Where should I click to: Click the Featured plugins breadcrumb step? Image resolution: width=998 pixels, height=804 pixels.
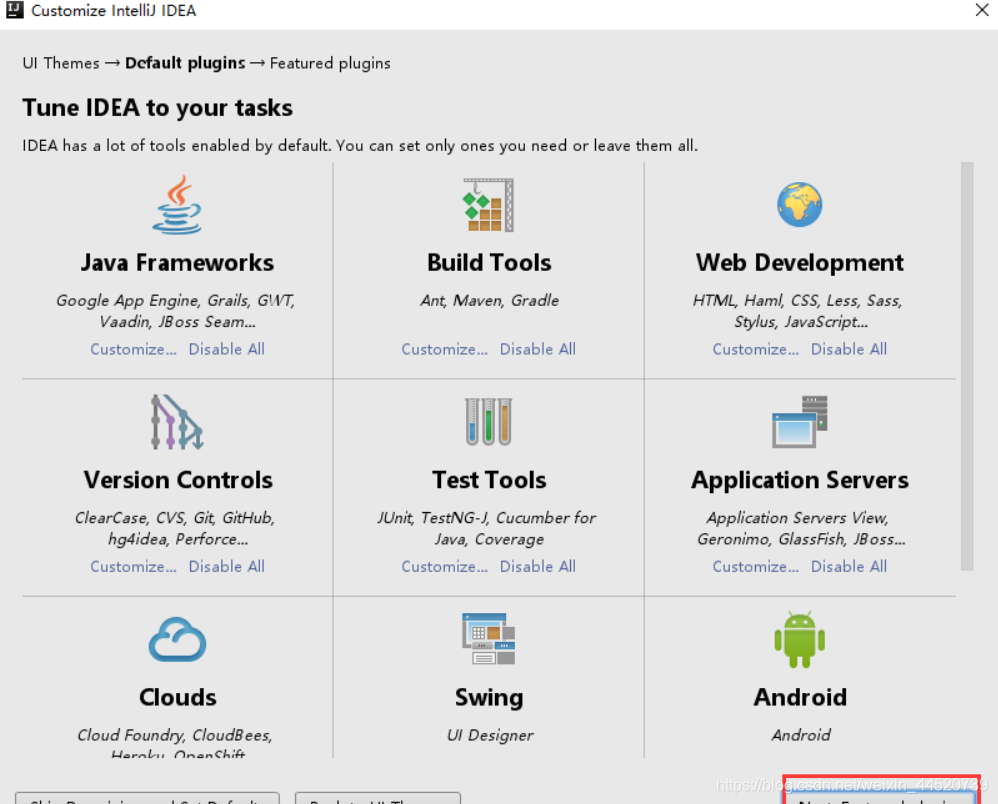pos(330,63)
